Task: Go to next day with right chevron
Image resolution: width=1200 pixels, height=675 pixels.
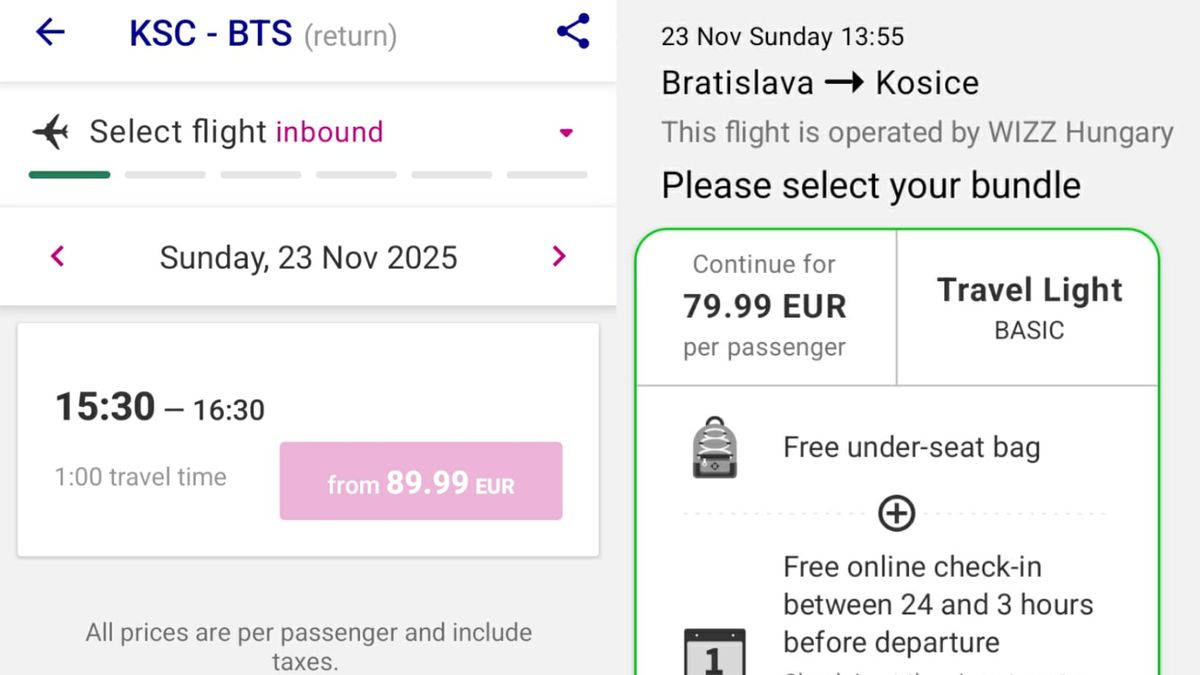Action: click(x=559, y=257)
